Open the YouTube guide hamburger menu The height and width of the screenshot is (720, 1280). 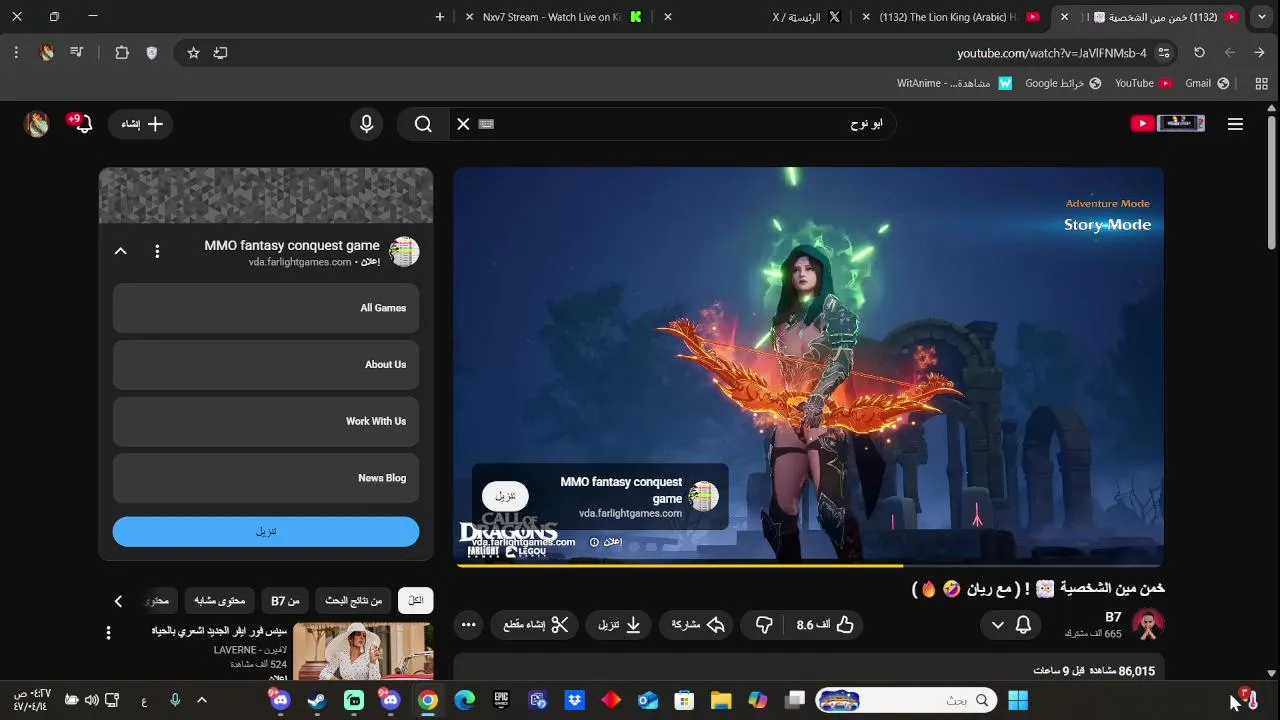[x=1235, y=124]
